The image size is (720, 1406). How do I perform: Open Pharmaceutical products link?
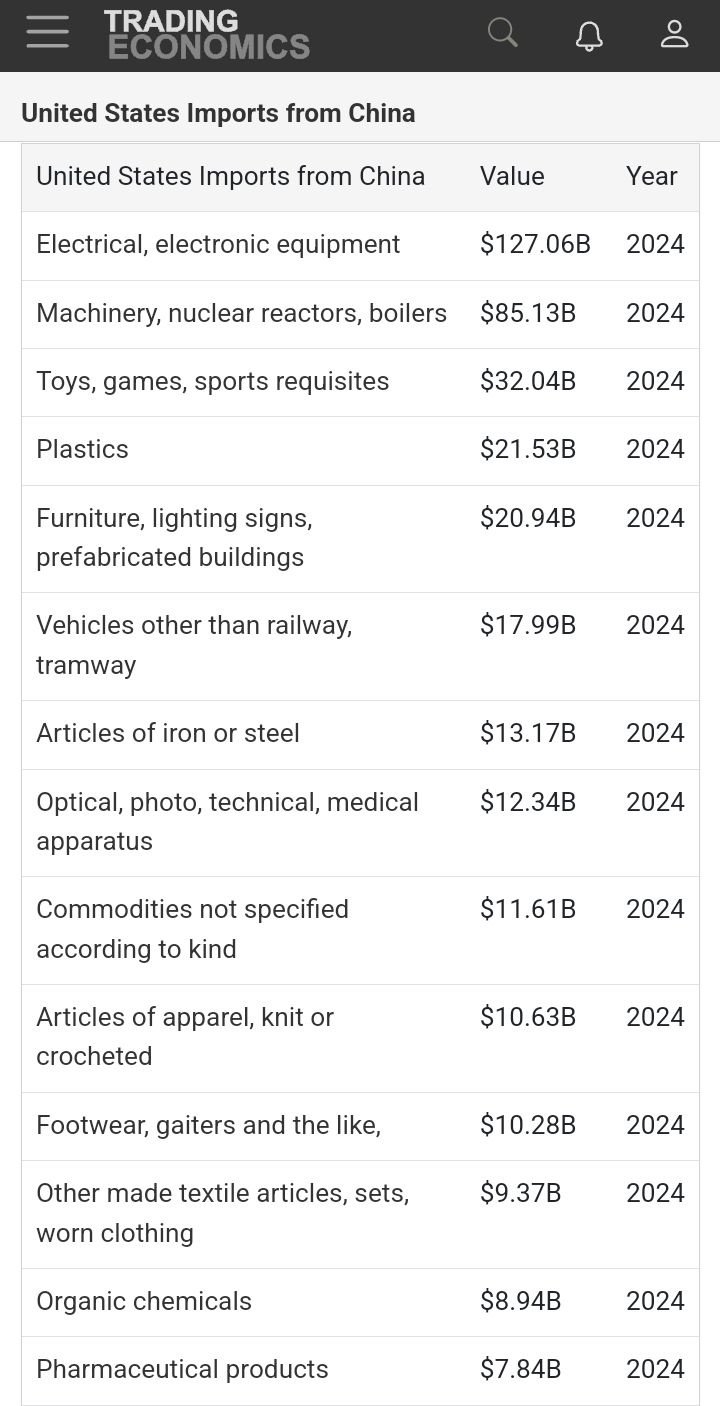point(182,1369)
